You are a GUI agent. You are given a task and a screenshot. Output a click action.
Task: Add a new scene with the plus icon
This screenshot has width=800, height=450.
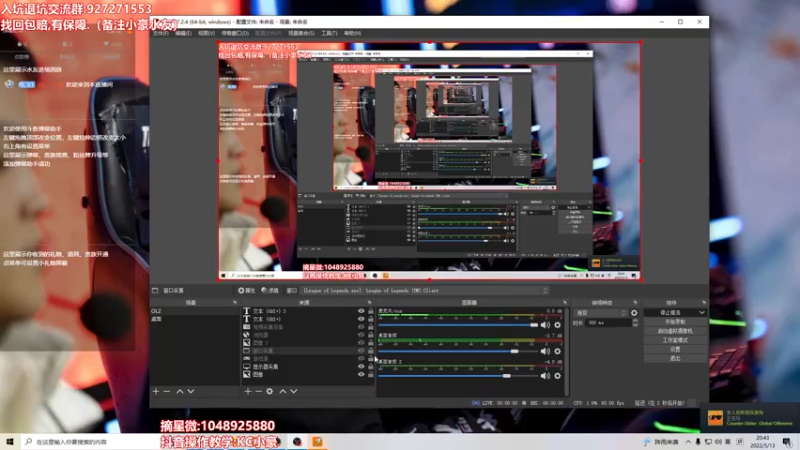156,391
